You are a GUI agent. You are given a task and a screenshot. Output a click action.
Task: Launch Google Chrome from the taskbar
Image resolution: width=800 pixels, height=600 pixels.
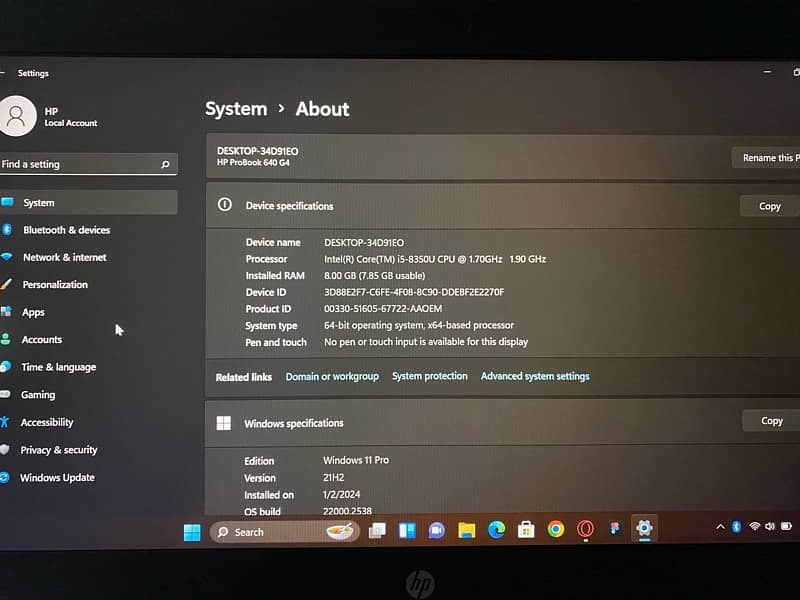(x=556, y=530)
